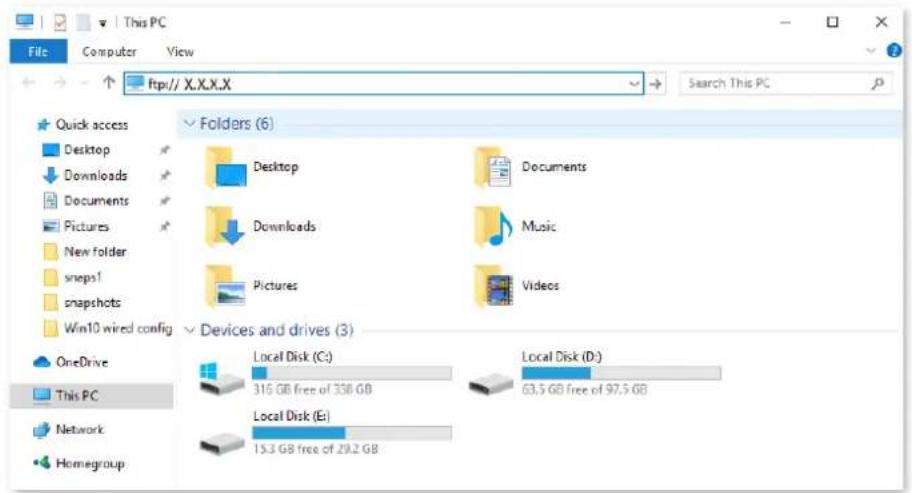Screen dimensions: 912x493
Task: Click the New folder icon in title bar
Action: 84,23
